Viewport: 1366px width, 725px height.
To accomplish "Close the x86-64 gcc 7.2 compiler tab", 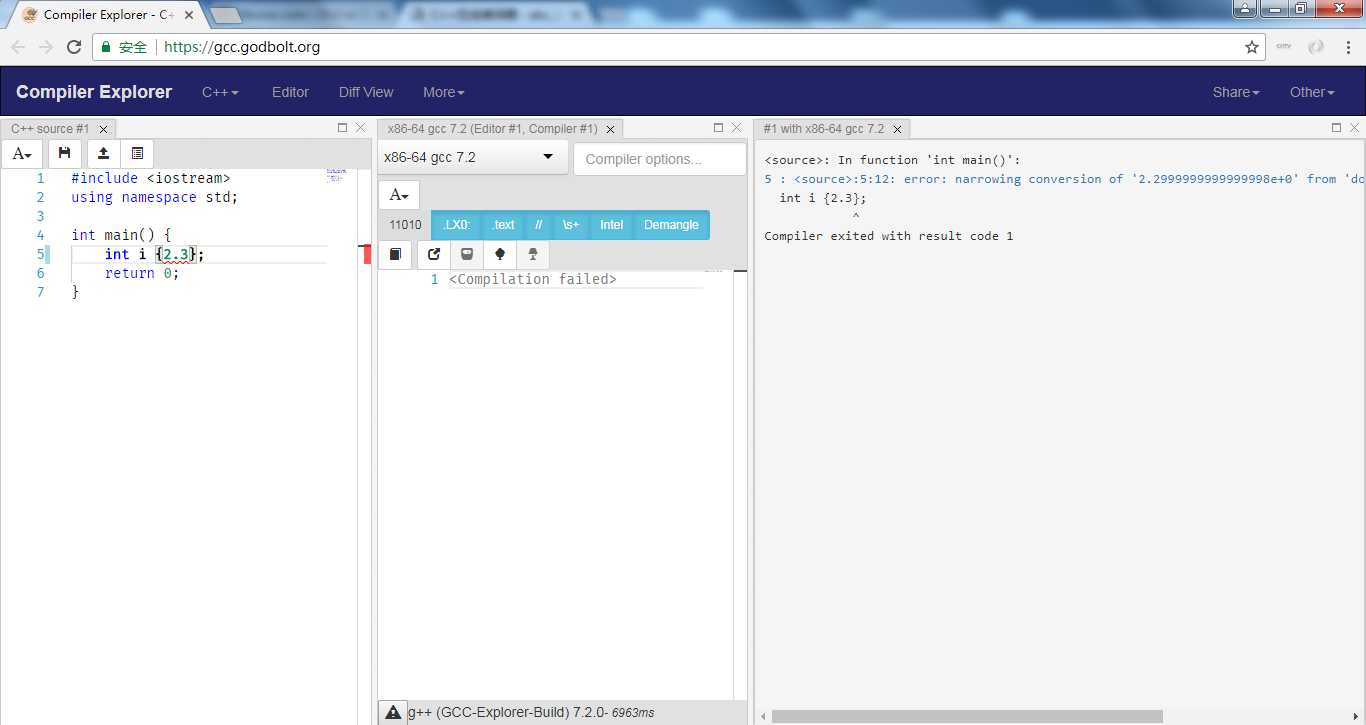I will [x=610, y=129].
